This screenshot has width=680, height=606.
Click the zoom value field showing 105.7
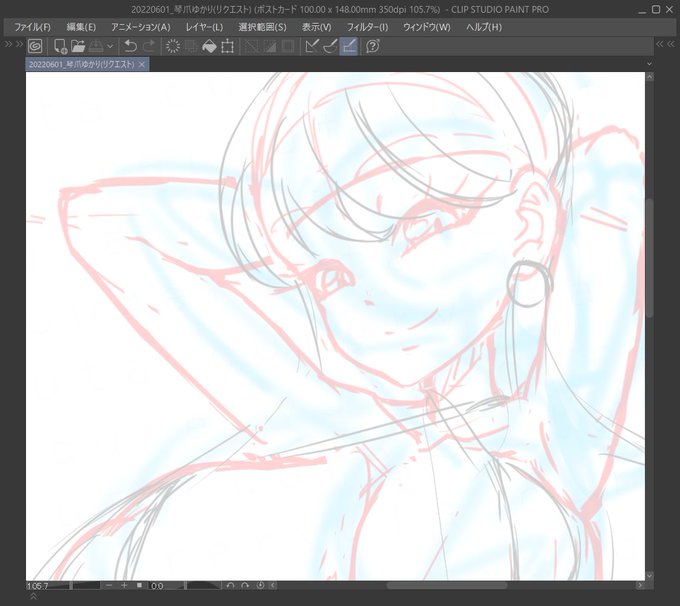click(x=37, y=586)
